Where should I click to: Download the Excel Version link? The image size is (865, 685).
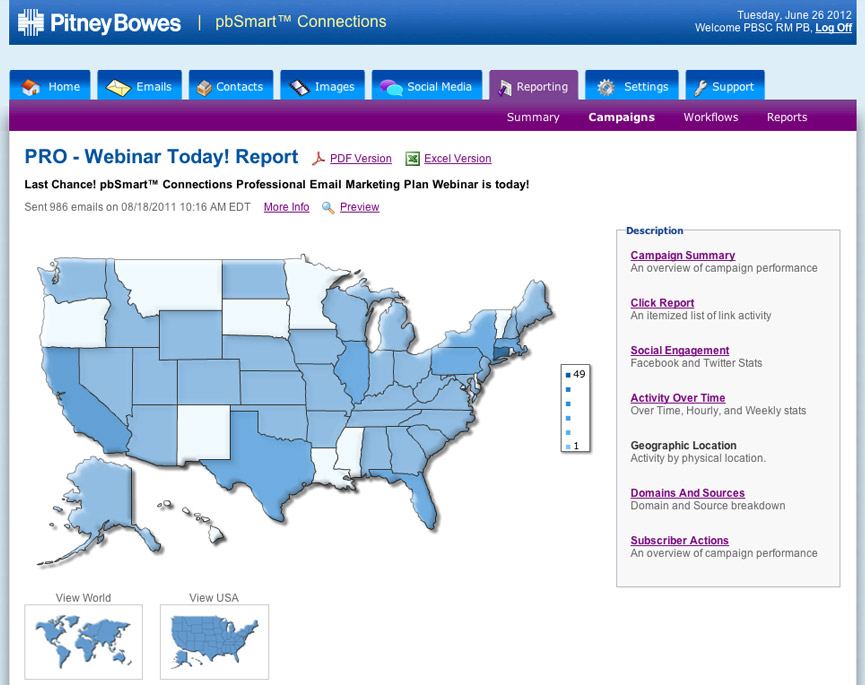click(x=457, y=158)
